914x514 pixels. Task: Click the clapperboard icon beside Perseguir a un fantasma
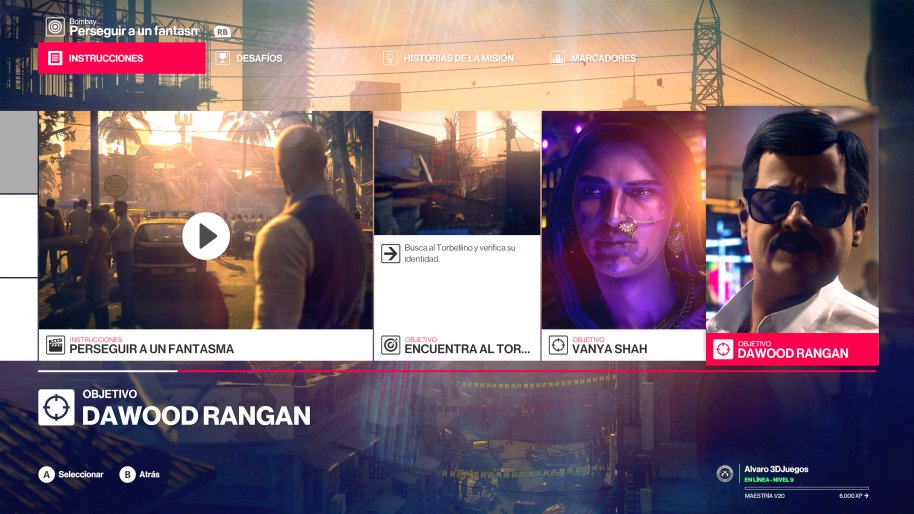click(55, 345)
